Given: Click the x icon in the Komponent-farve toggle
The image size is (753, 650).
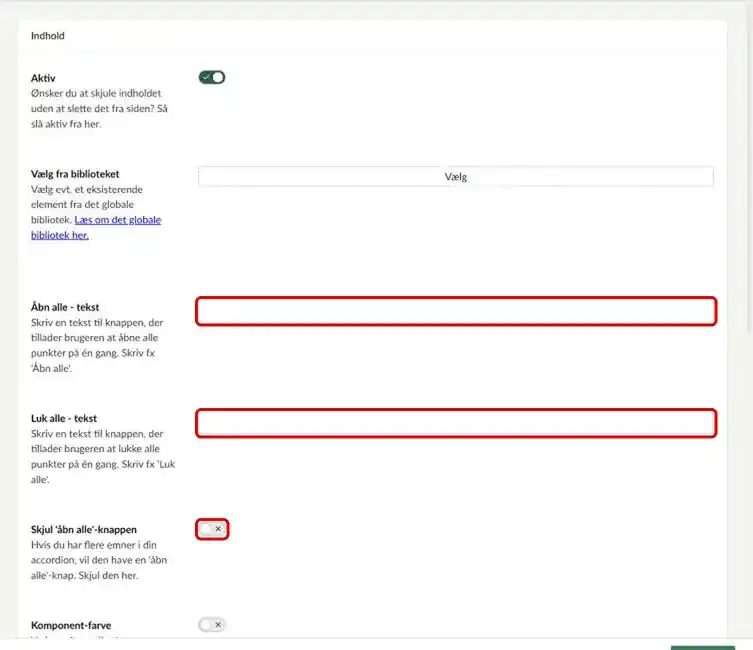Looking at the screenshot, I should click(x=218, y=625).
